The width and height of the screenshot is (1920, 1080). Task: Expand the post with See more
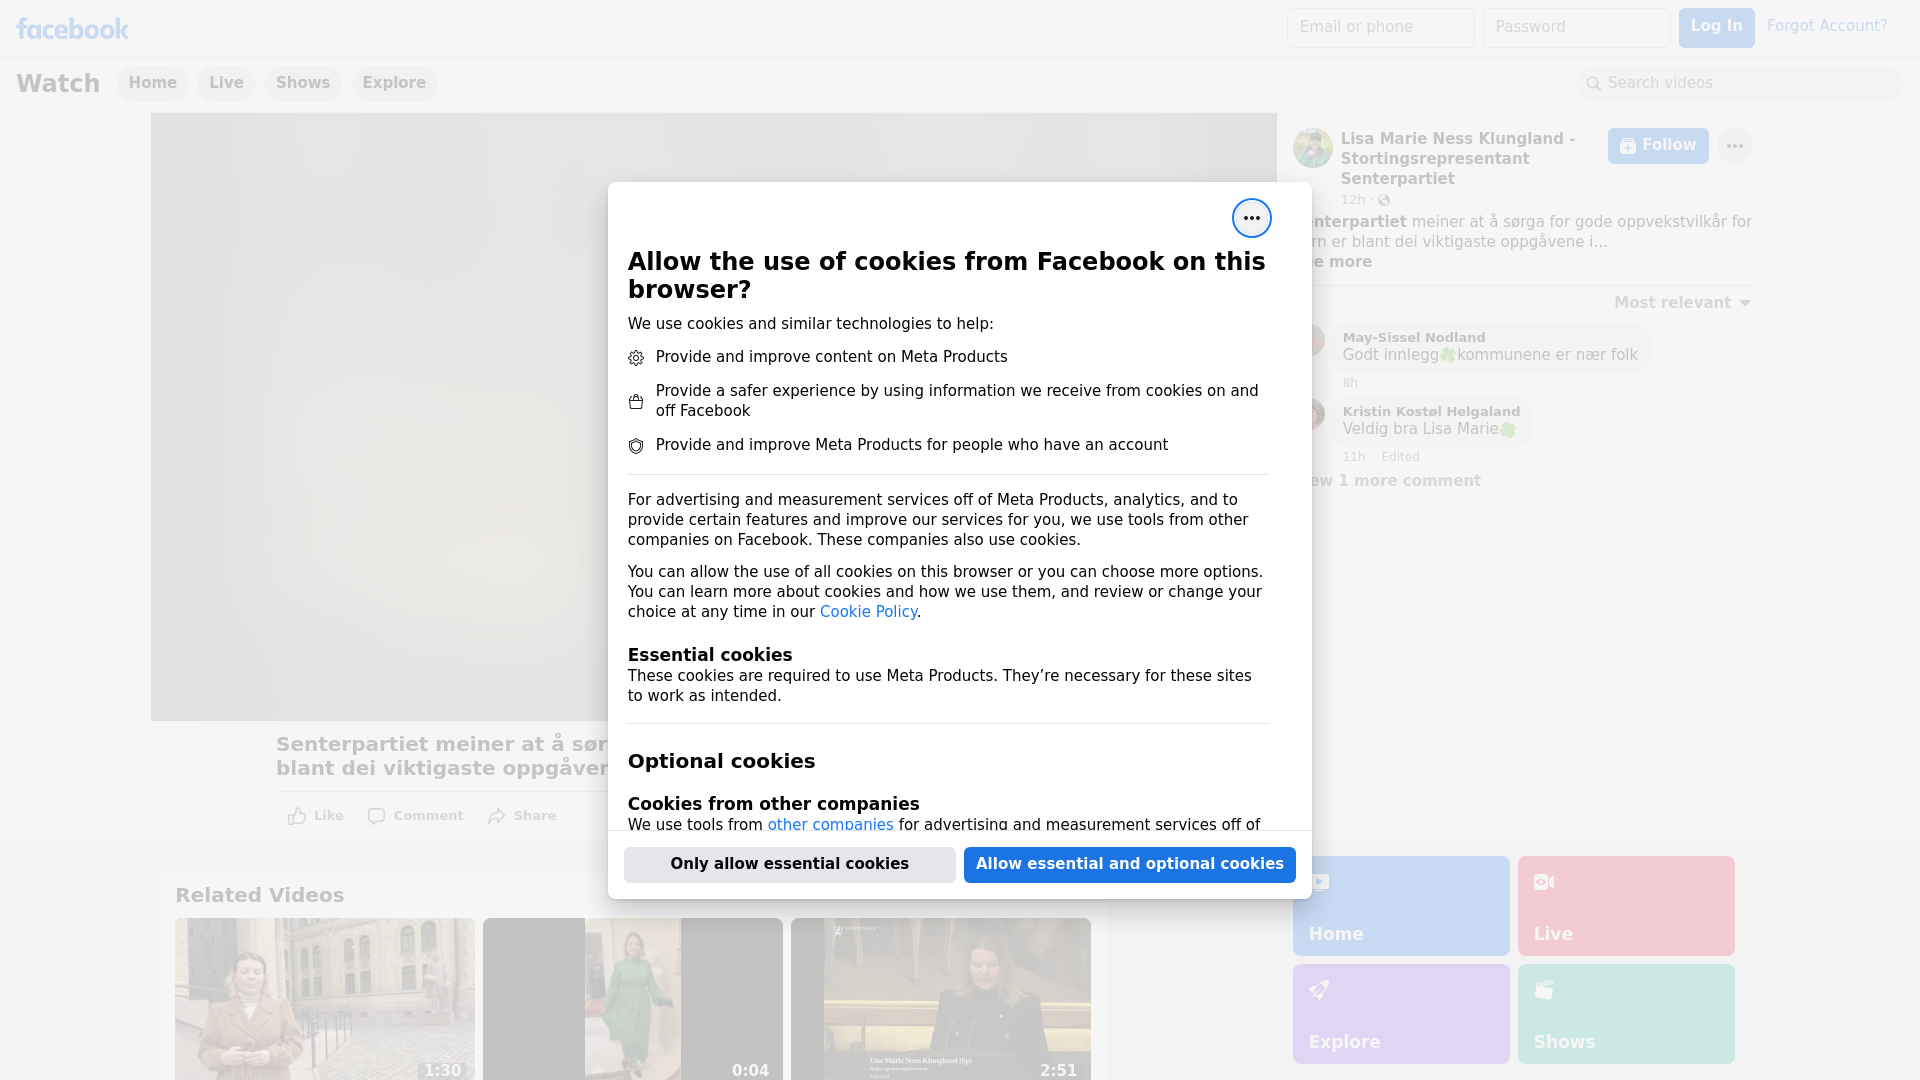tap(1340, 262)
